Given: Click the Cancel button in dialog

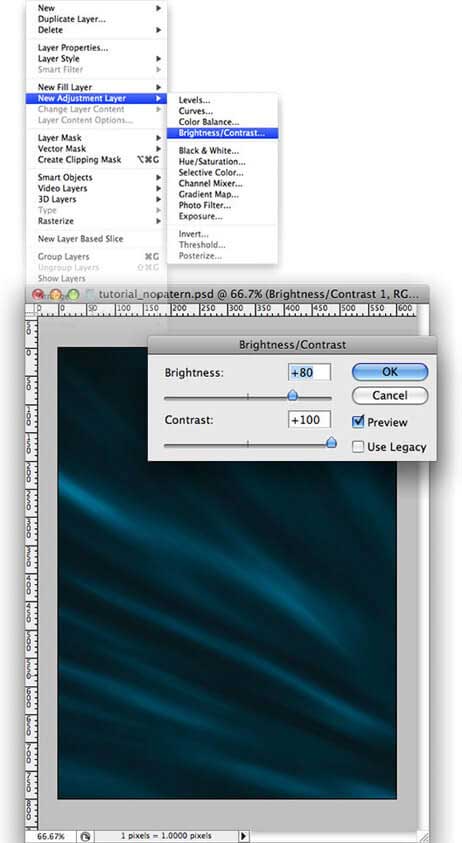Looking at the screenshot, I should click(390, 396).
